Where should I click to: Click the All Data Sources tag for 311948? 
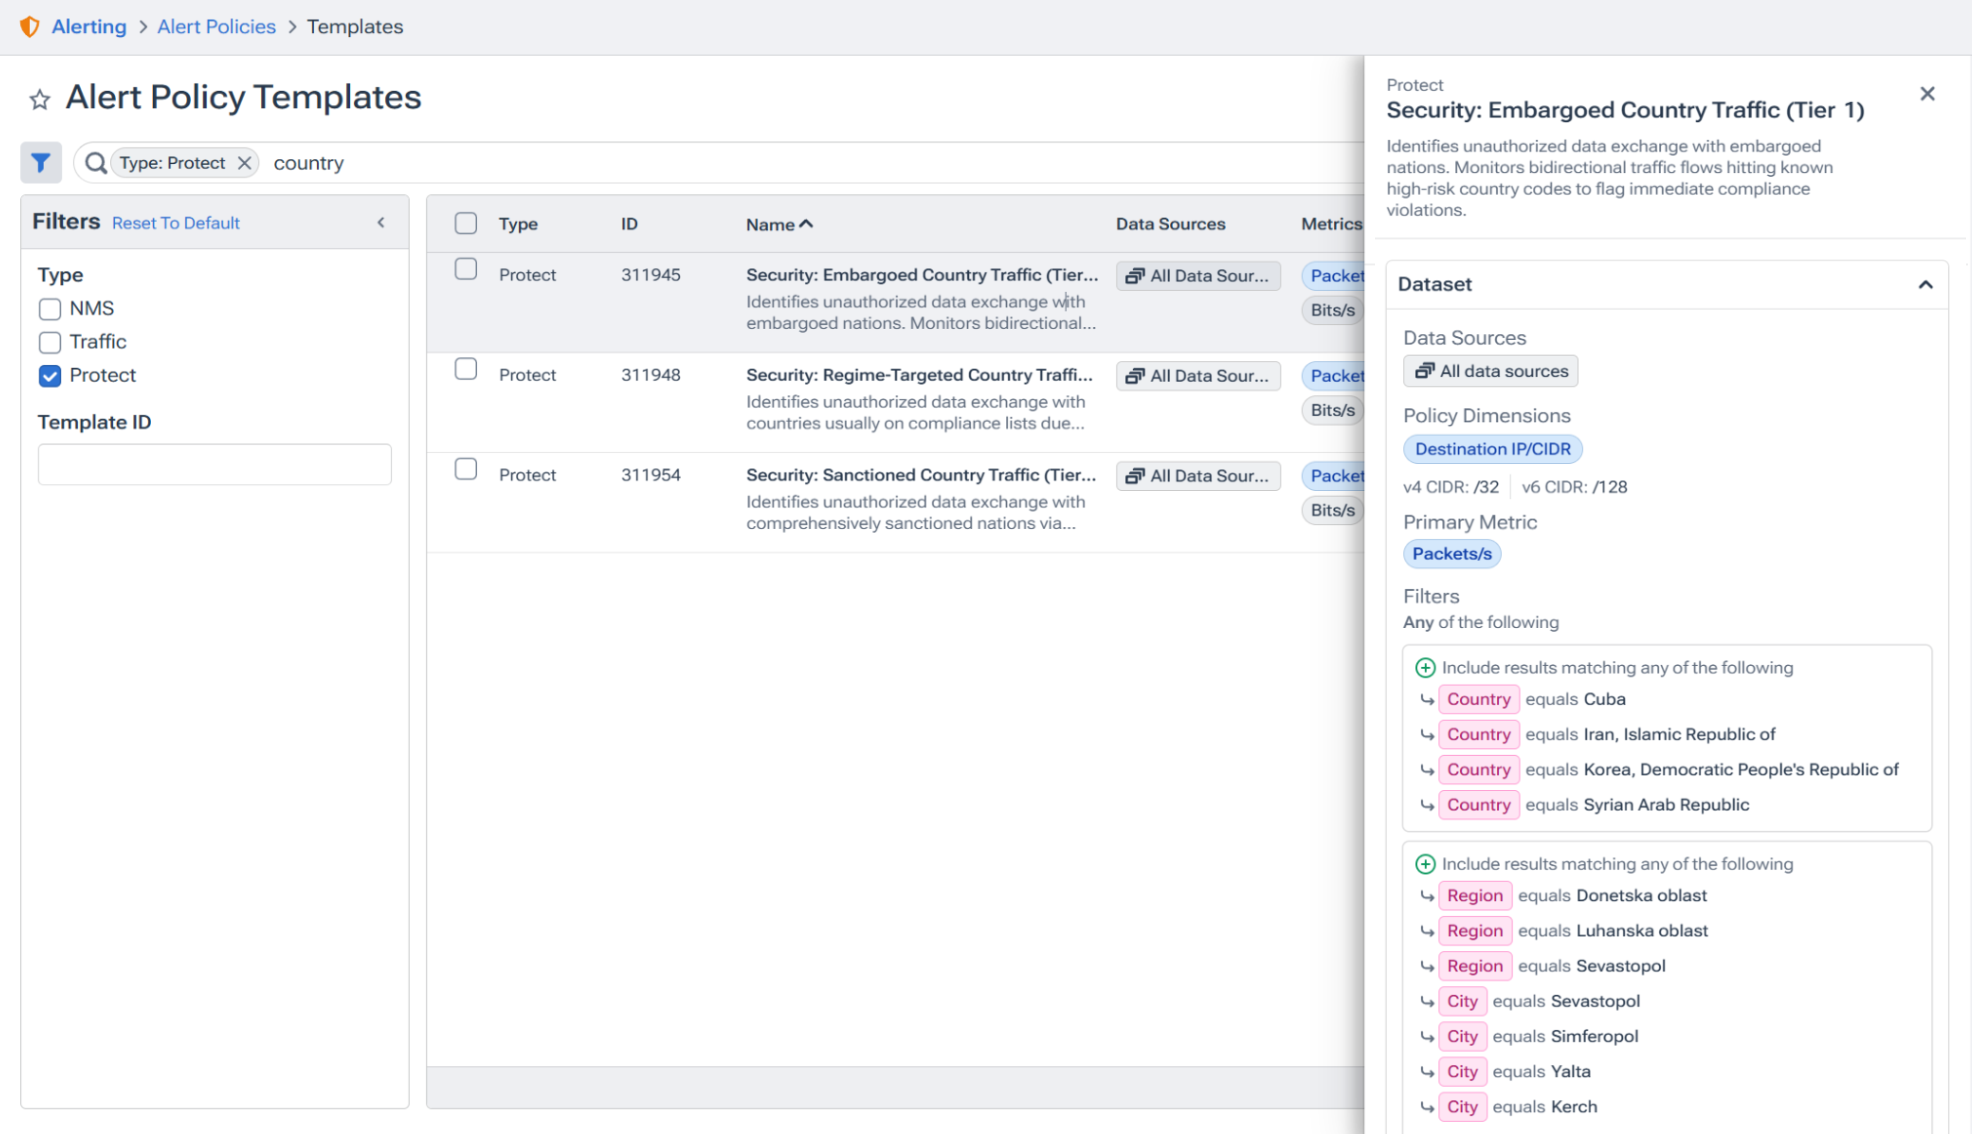(1198, 376)
